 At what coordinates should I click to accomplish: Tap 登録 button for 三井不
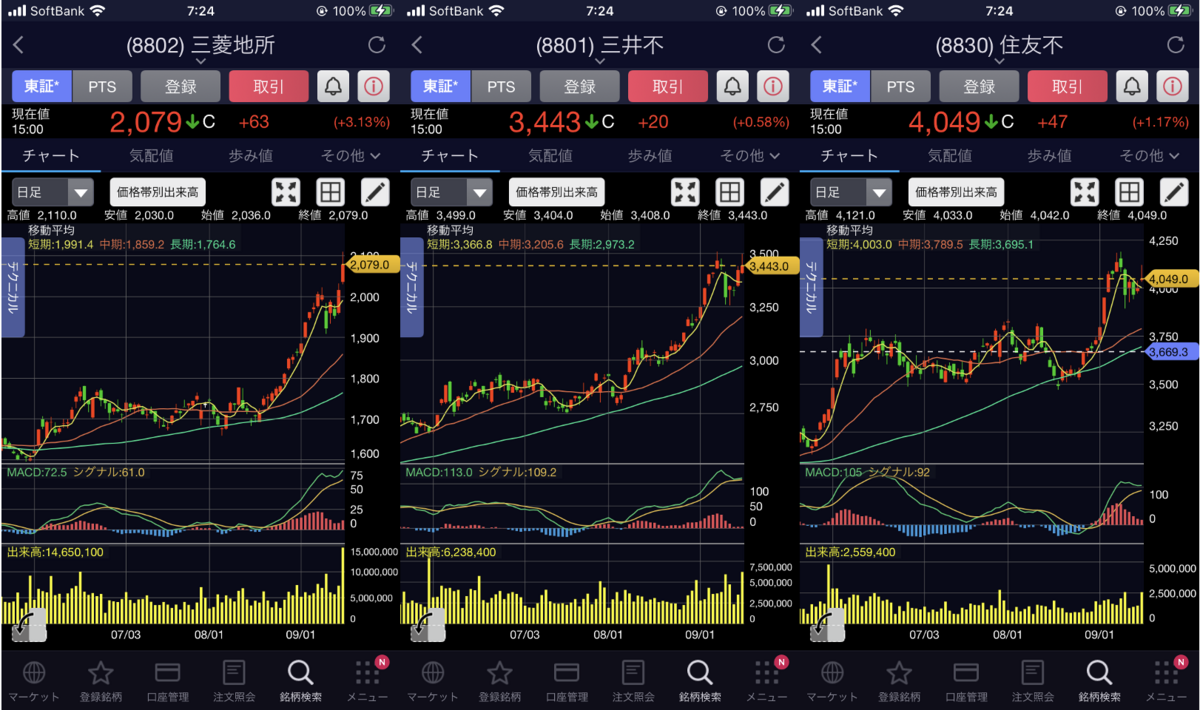click(580, 87)
